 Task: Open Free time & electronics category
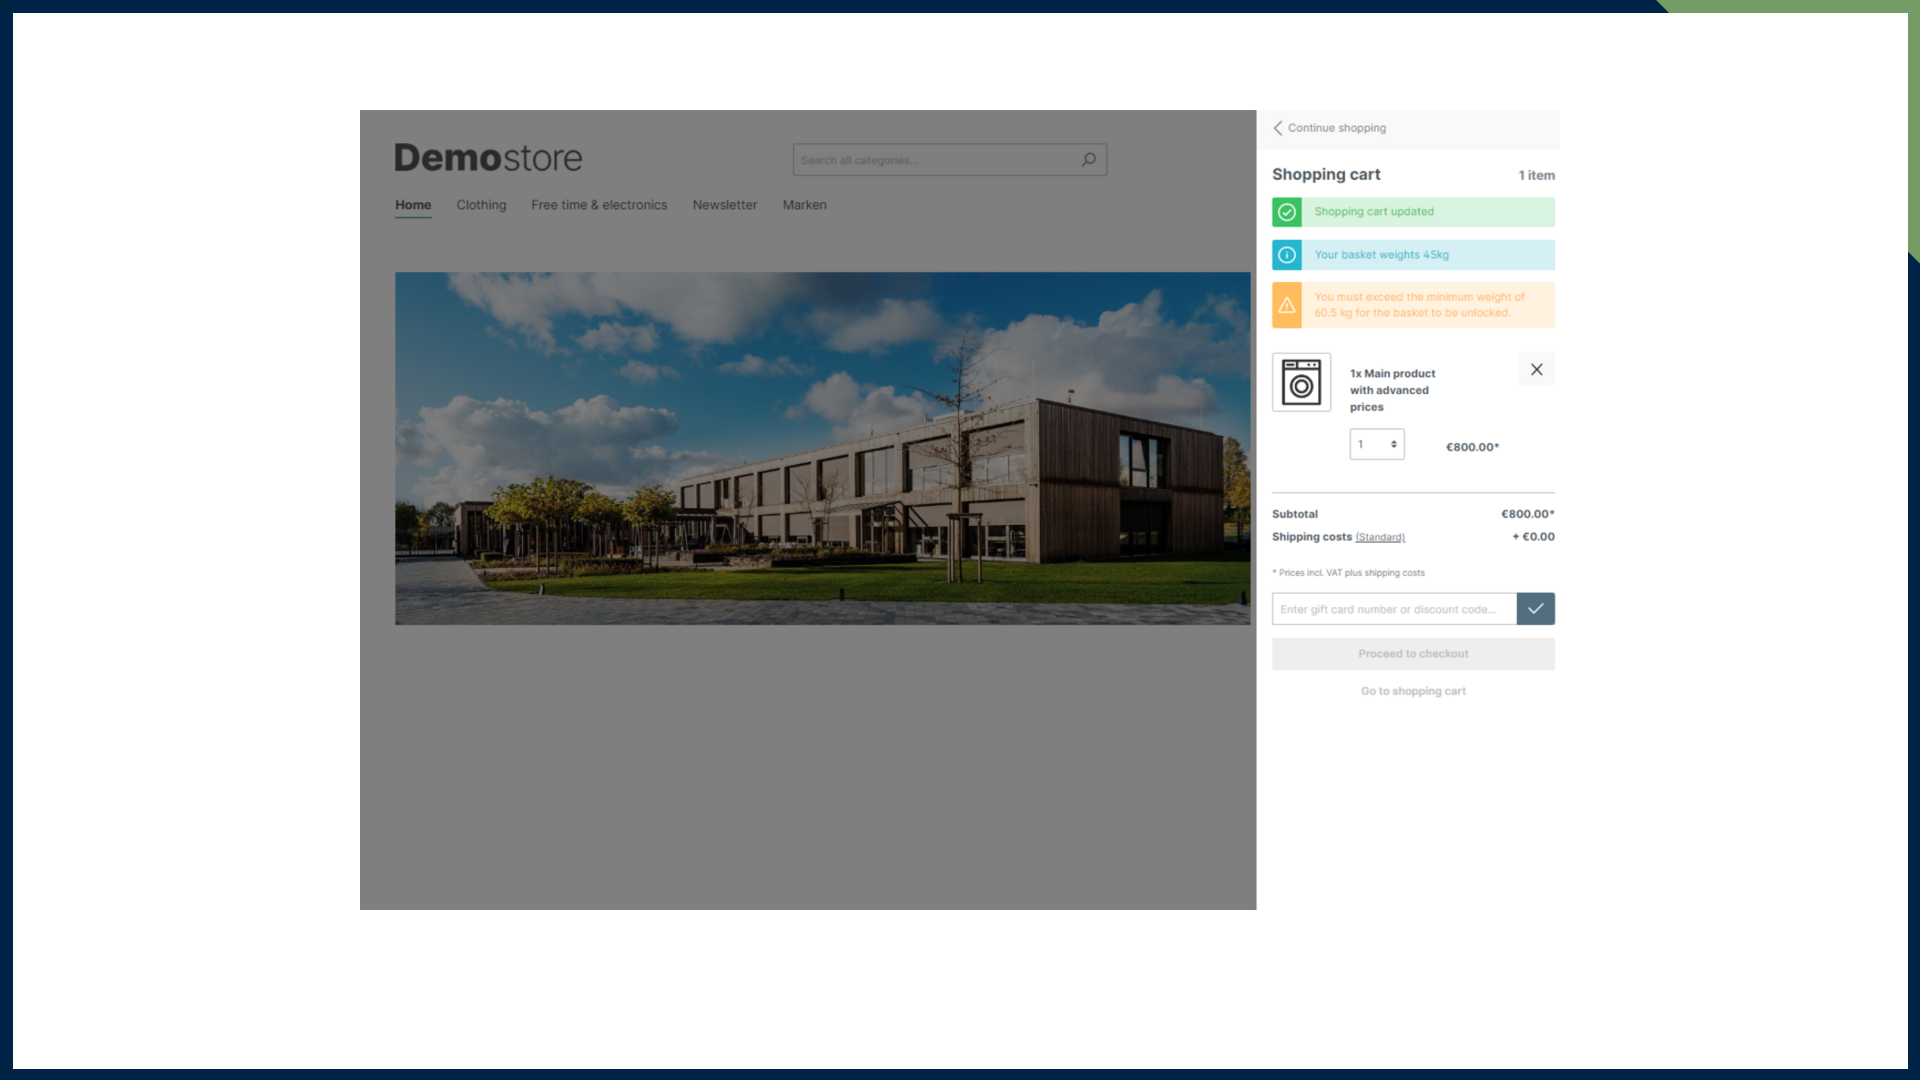click(599, 205)
